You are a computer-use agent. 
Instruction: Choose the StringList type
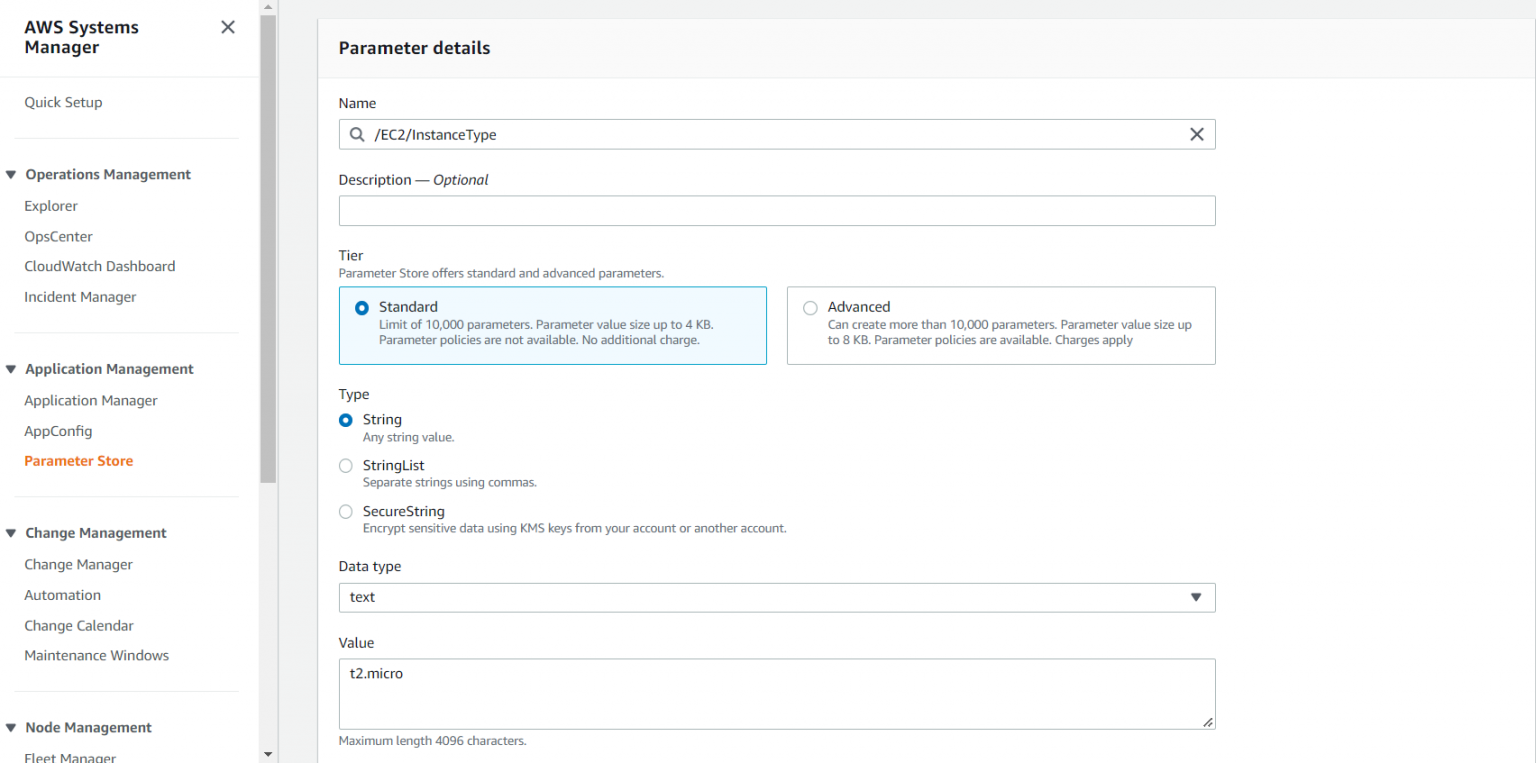tap(346, 466)
